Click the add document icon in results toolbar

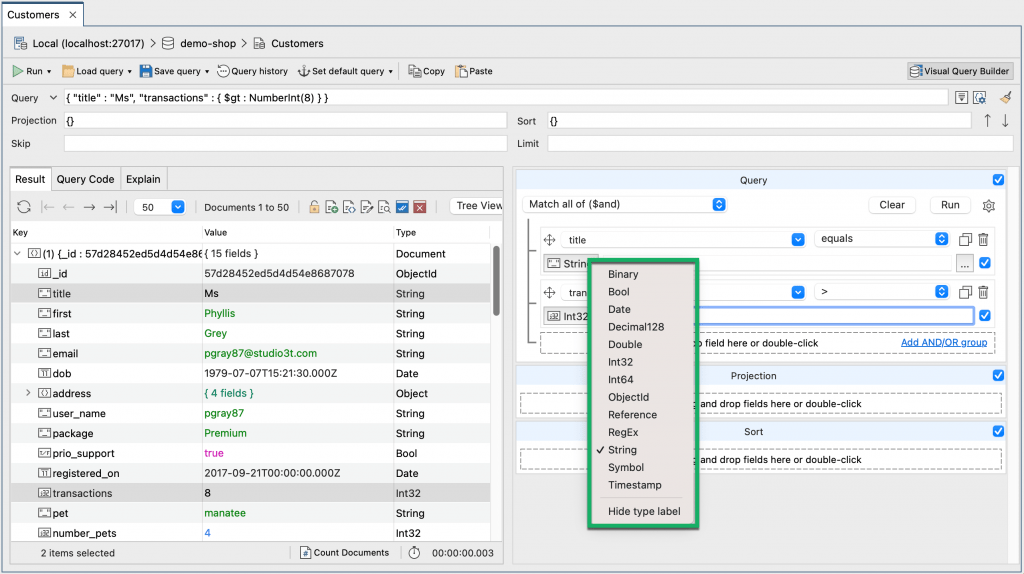332,207
